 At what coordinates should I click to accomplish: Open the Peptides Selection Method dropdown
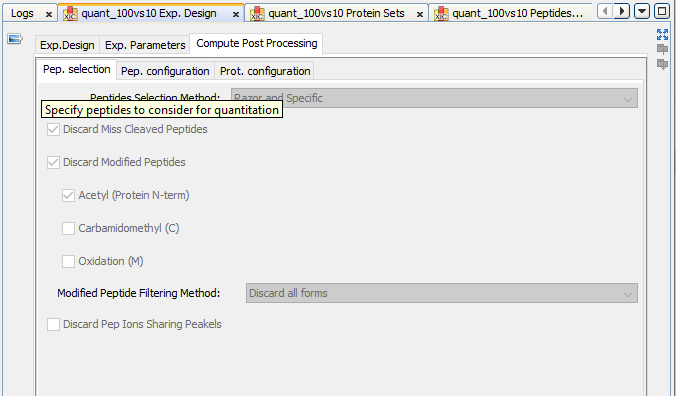tap(434, 98)
